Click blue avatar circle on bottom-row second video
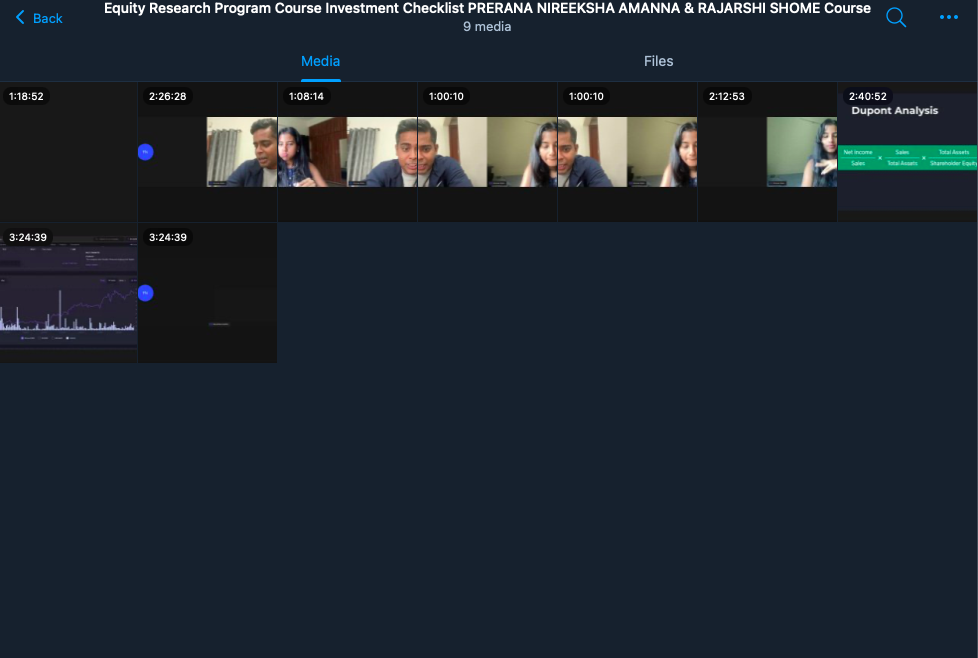This screenshot has width=978, height=658. (145, 293)
